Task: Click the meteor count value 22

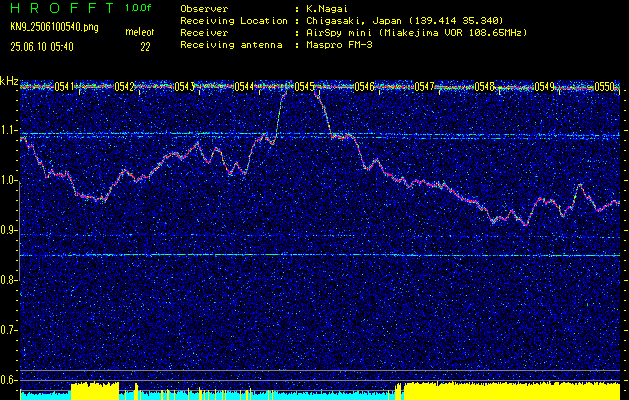Action: coord(145,47)
